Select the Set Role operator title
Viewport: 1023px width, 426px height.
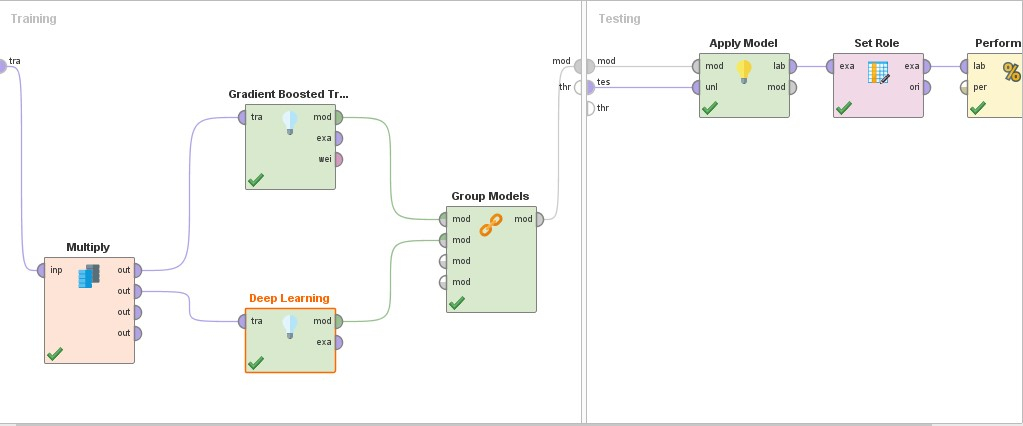[x=877, y=43]
